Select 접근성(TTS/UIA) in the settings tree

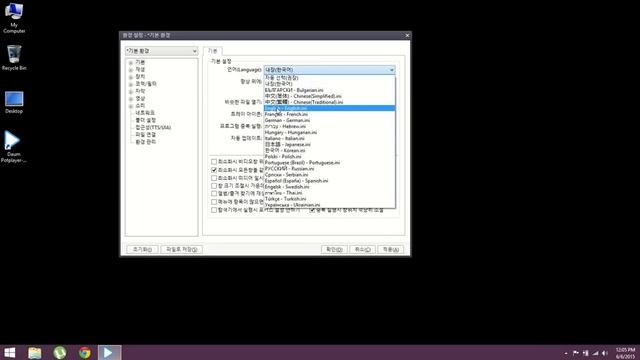[153, 127]
